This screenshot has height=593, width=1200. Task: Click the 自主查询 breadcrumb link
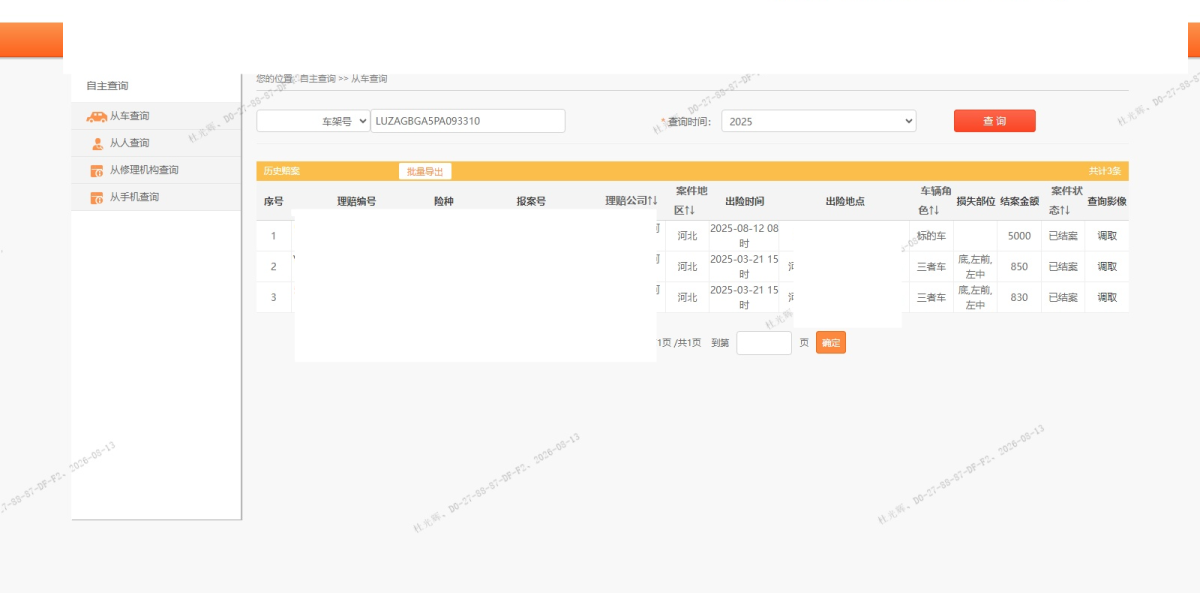coord(318,78)
